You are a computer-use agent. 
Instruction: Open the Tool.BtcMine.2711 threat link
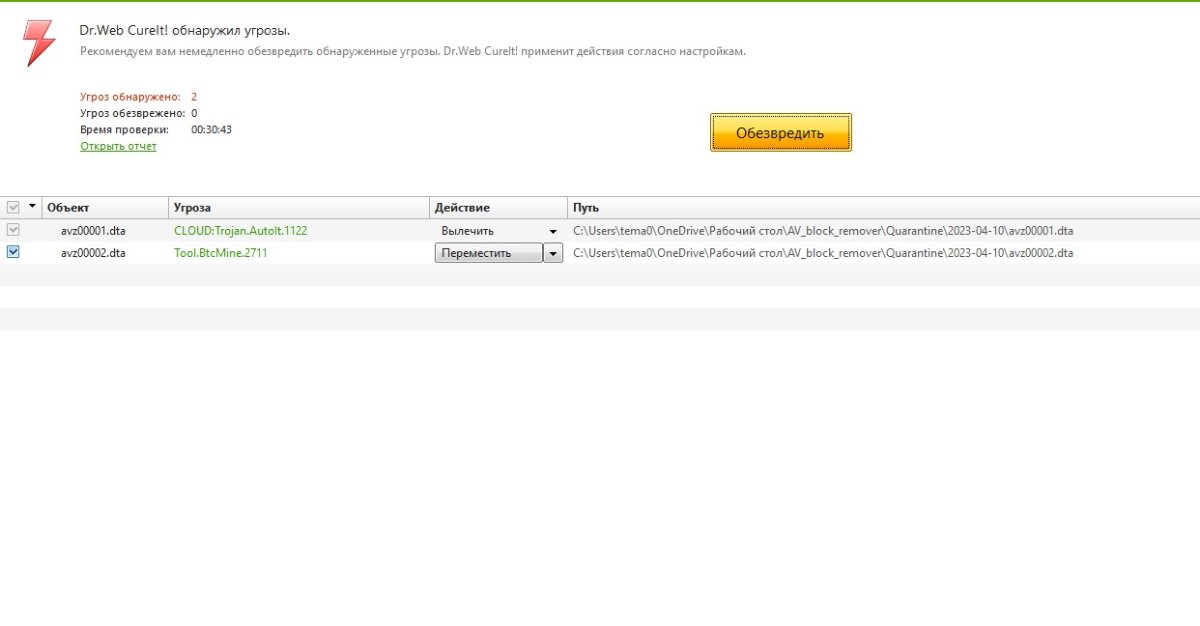(x=220, y=253)
